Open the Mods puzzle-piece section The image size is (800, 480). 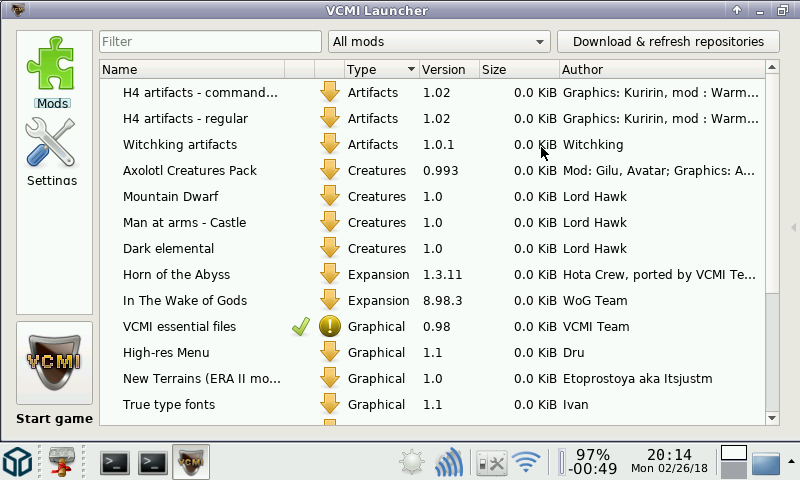52,68
